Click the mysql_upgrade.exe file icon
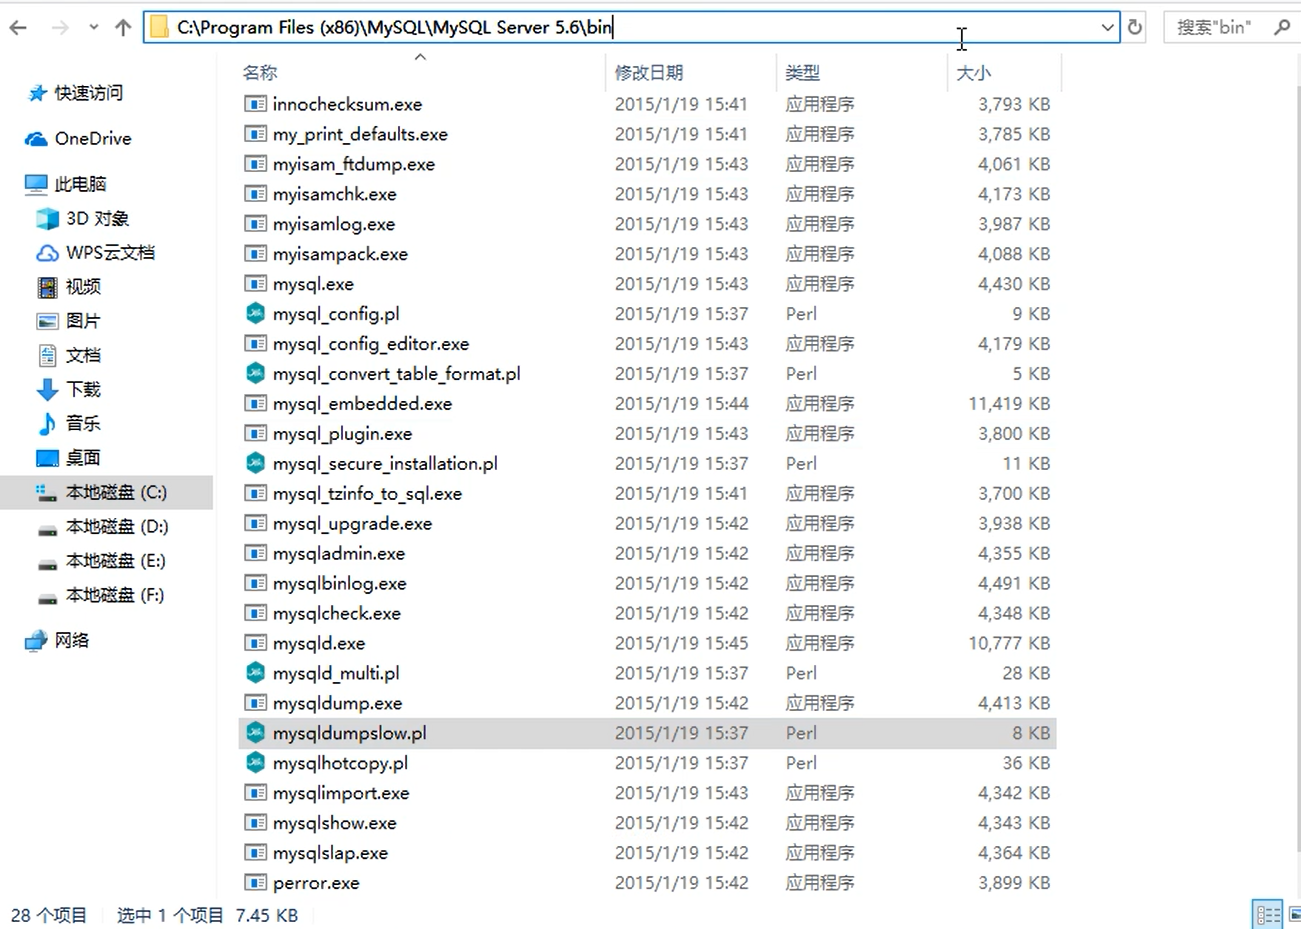 (x=256, y=524)
